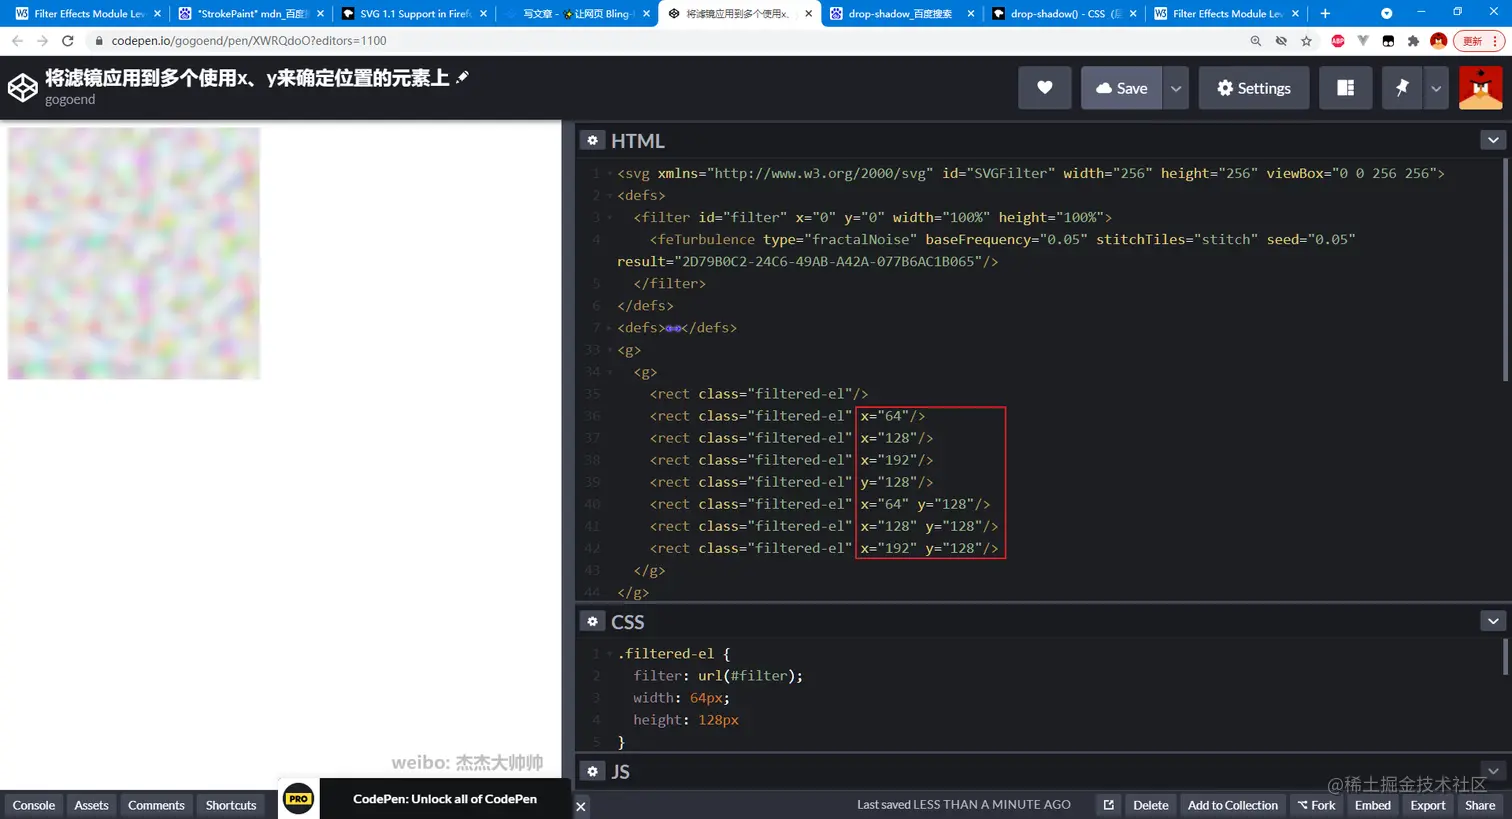Viewport: 1512px width, 819px height.
Task: Open pen Settings
Action: point(1253,88)
